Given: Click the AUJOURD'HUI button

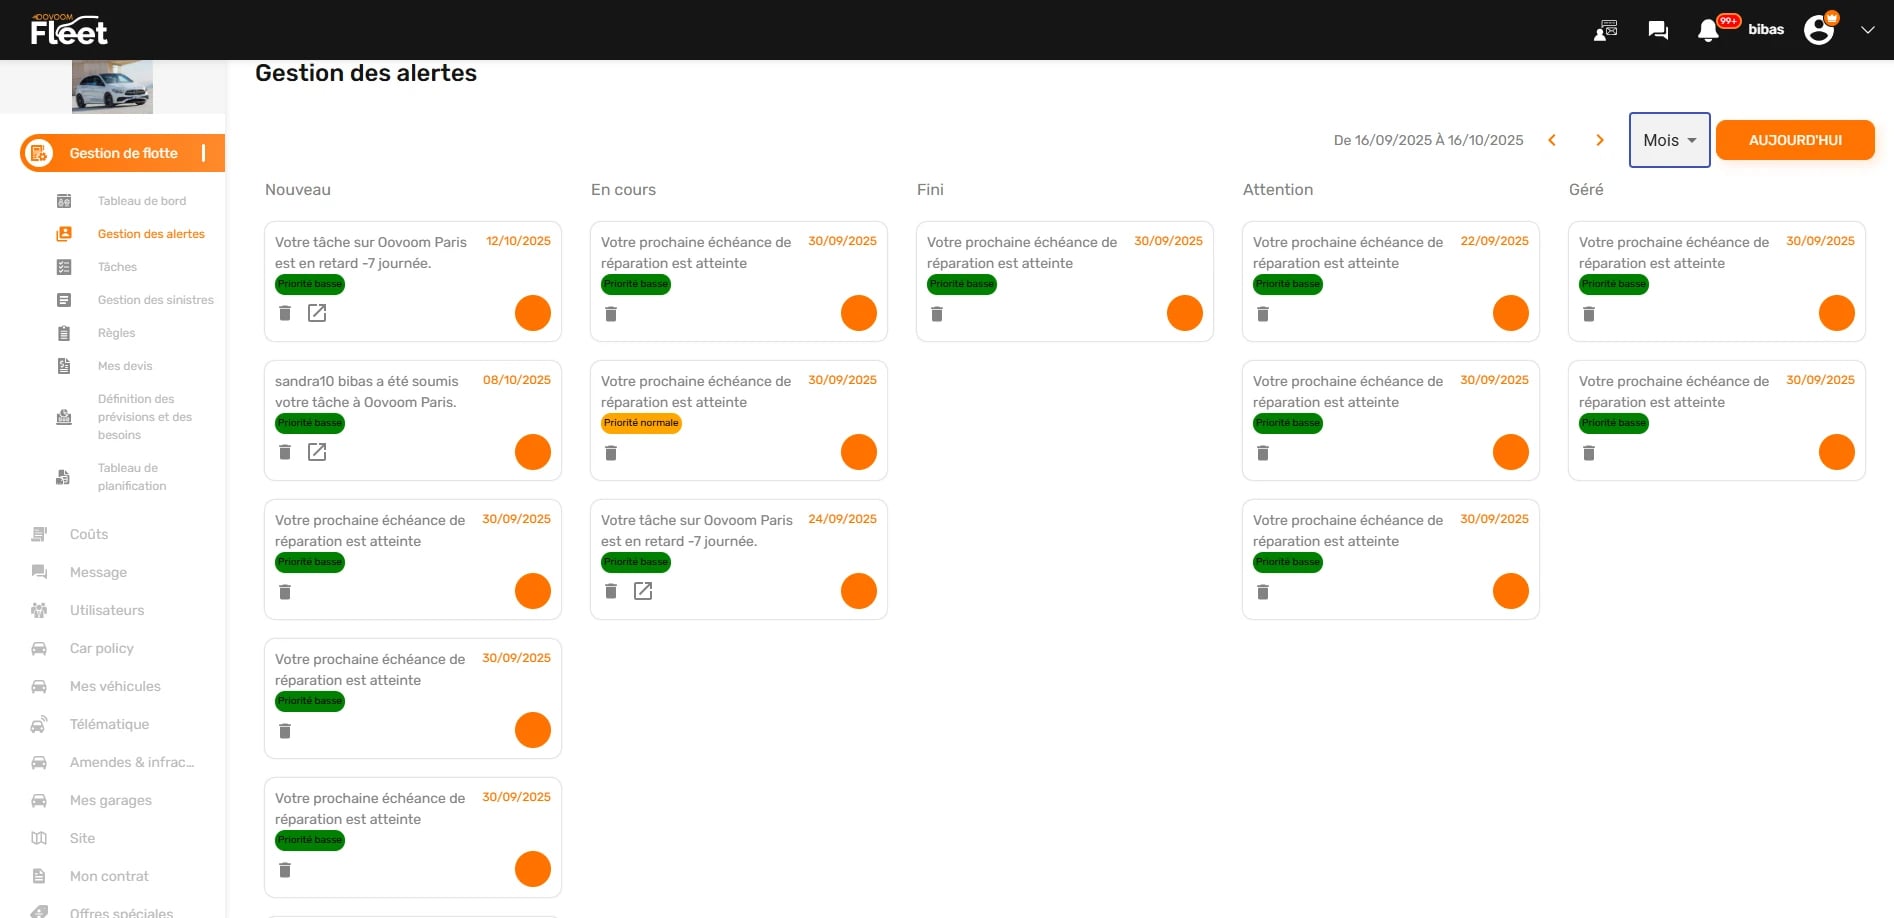Looking at the screenshot, I should click(x=1795, y=140).
